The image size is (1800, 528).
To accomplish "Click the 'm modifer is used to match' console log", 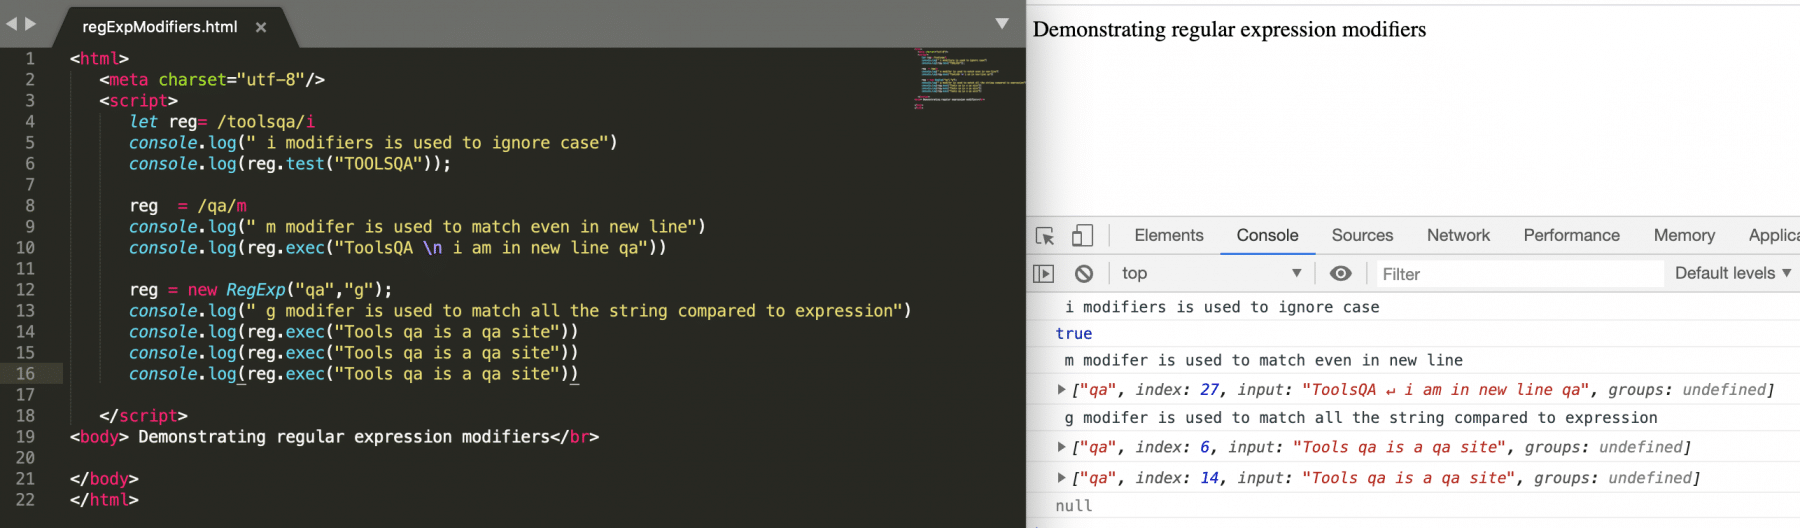I will 1263,360.
